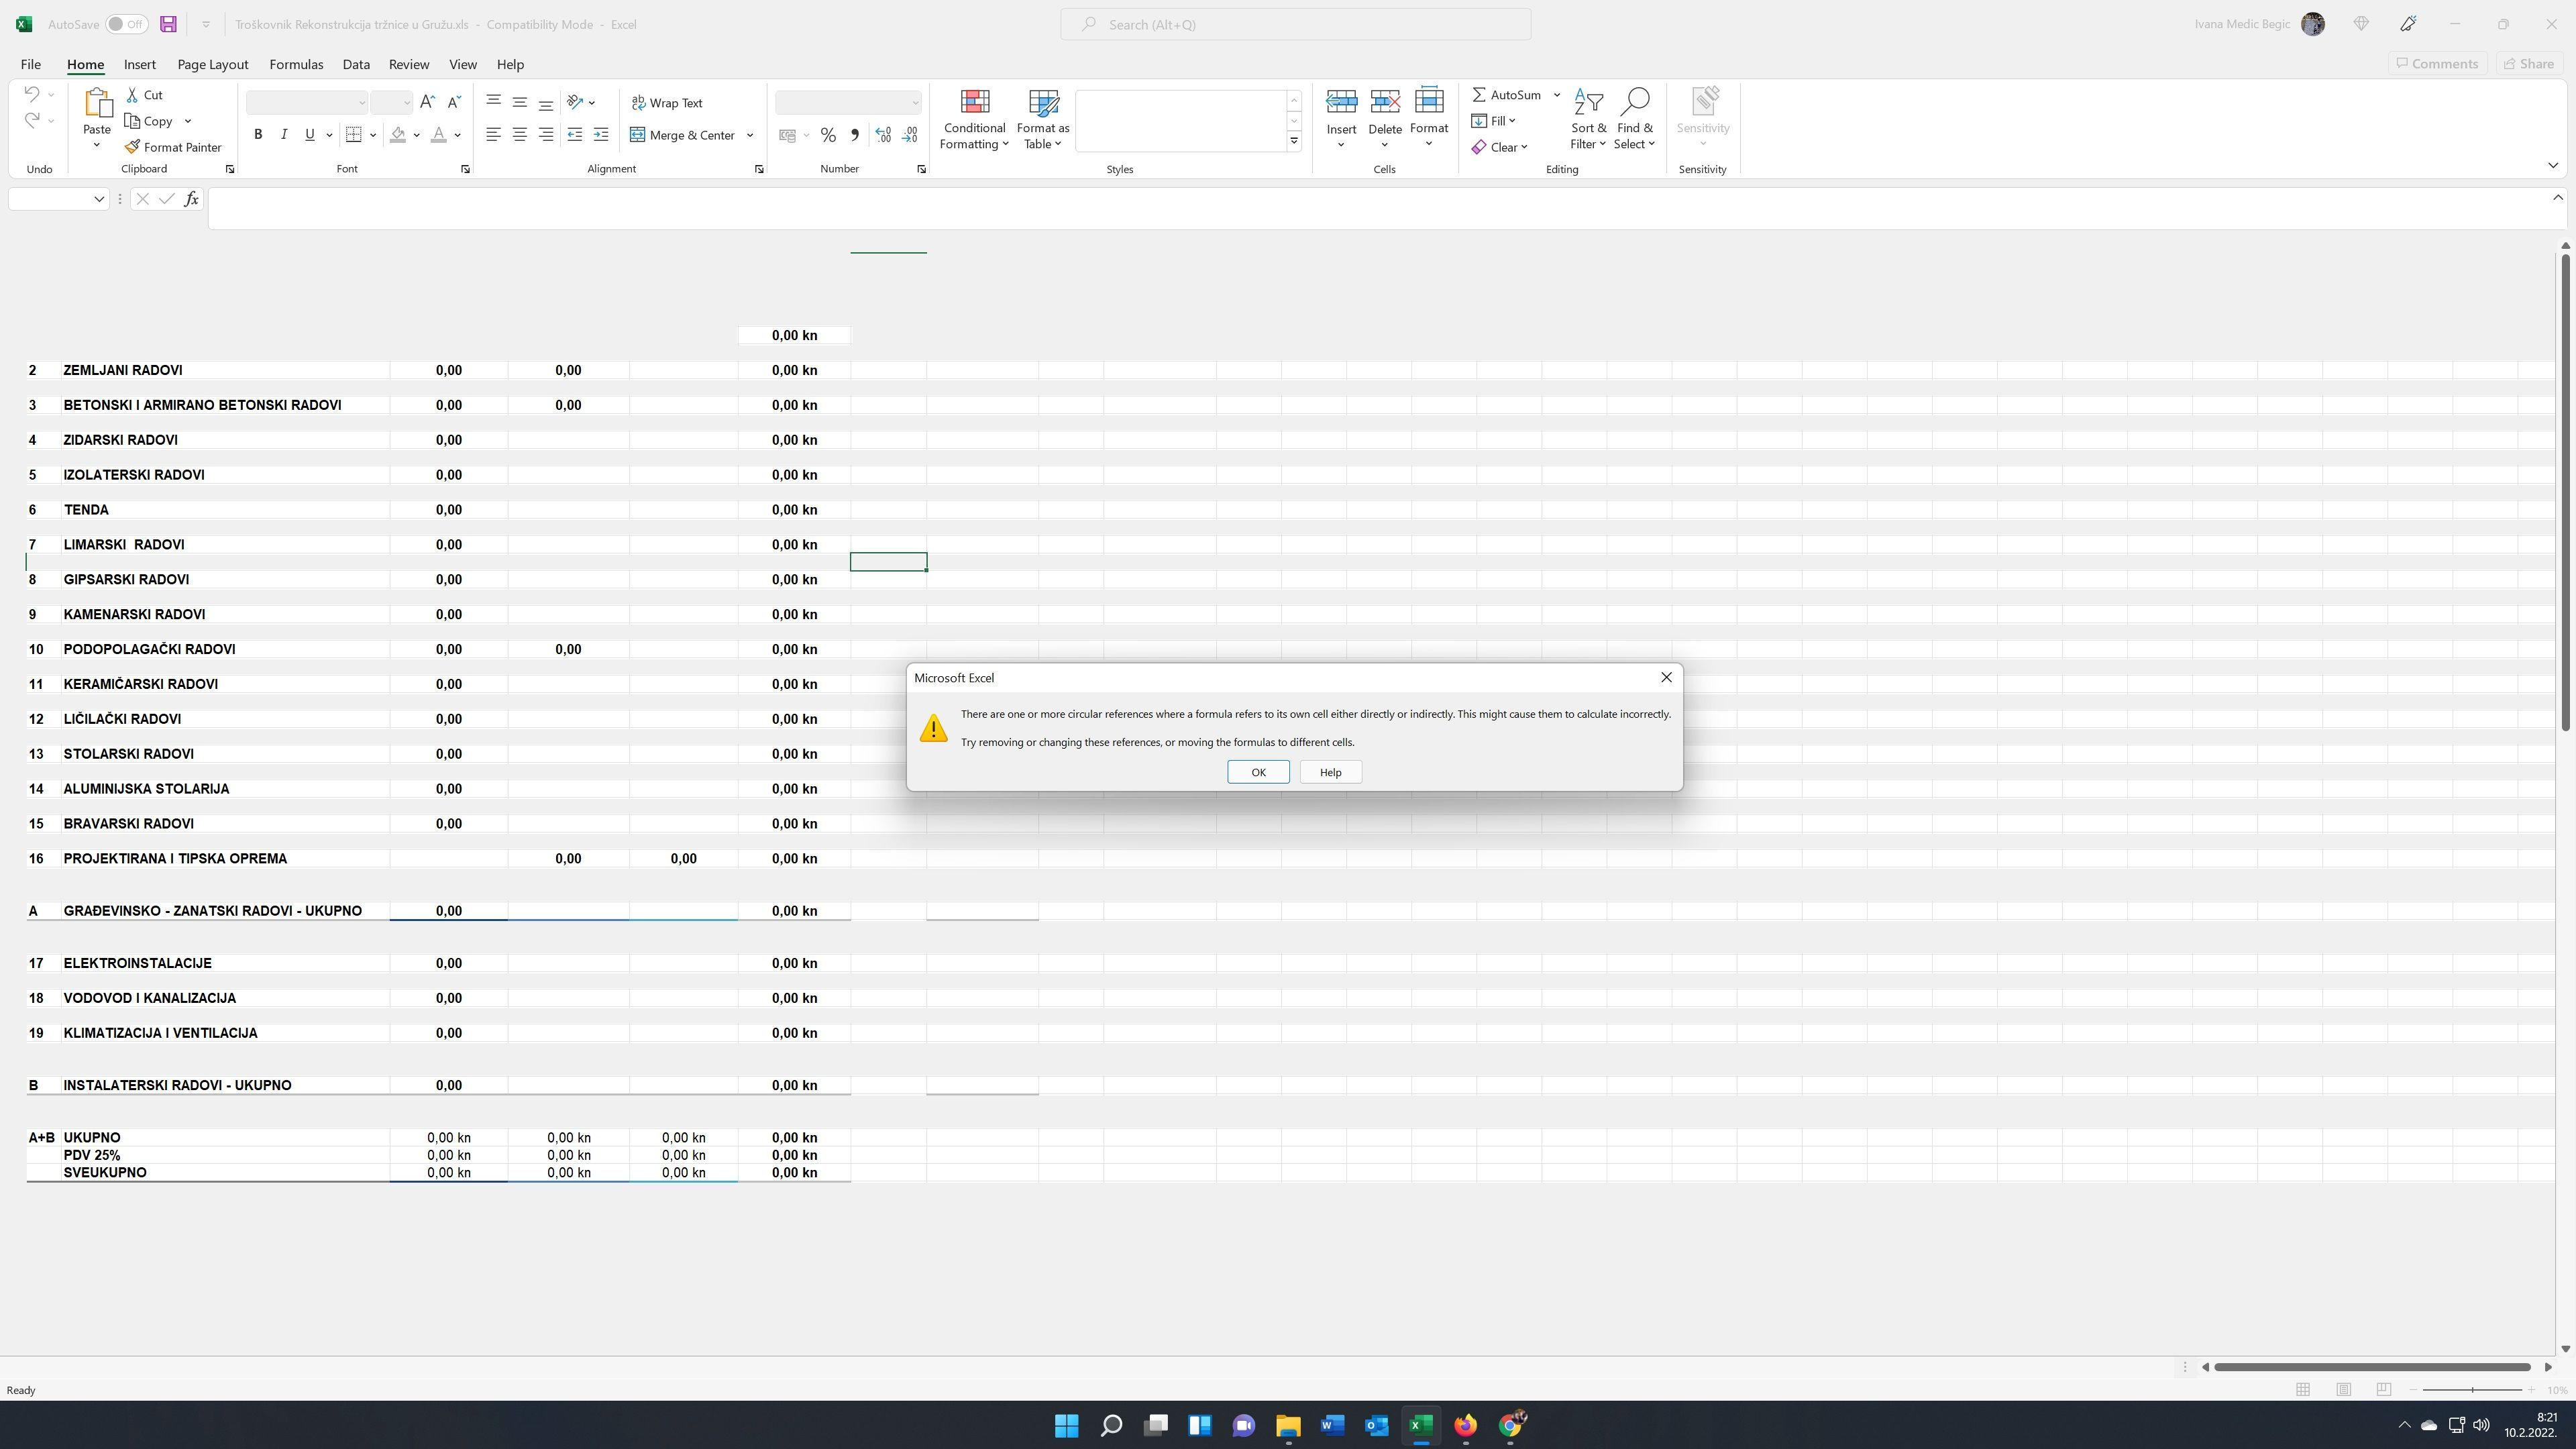Click Help in Microsoft Excel dialog
The width and height of the screenshot is (2576, 1449).
[x=1330, y=772]
